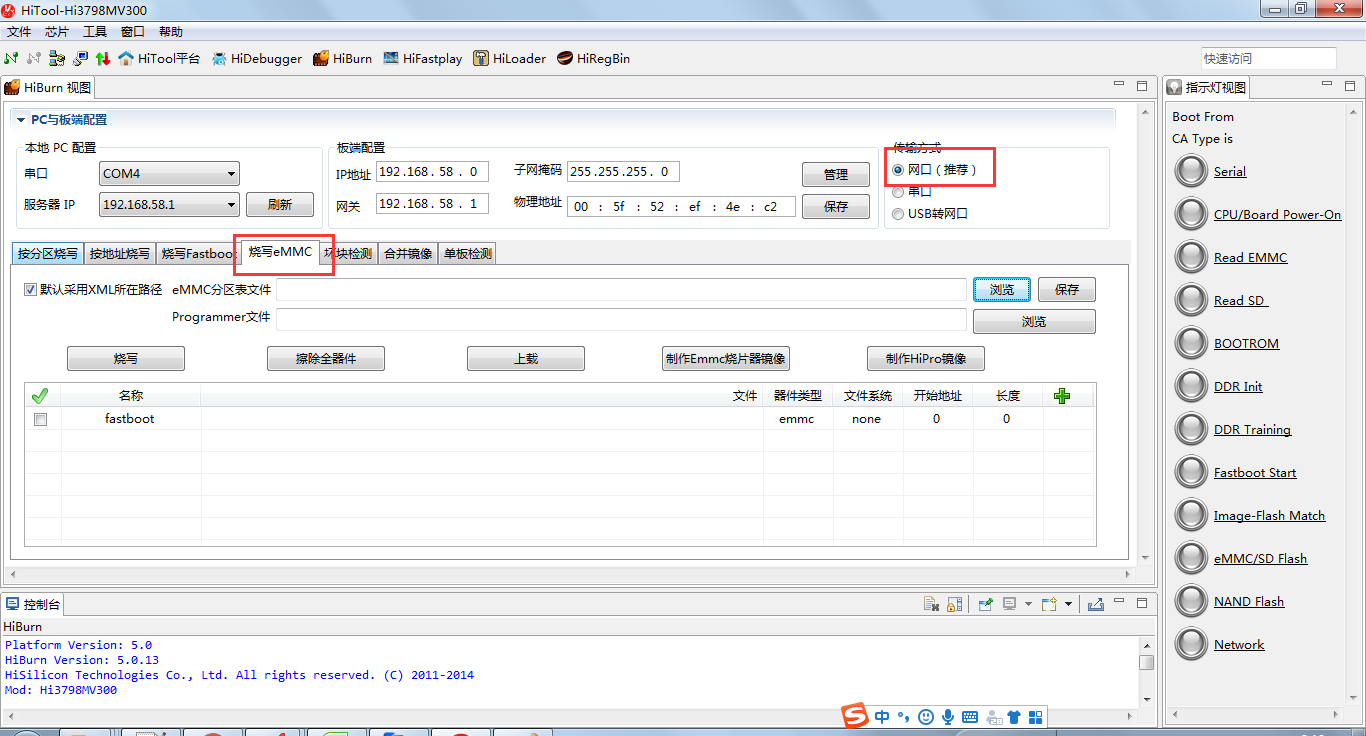Viewport: 1366px width, 736px height.
Task: Click the NAND Flash indicator lamp
Action: pos(1191,601)
